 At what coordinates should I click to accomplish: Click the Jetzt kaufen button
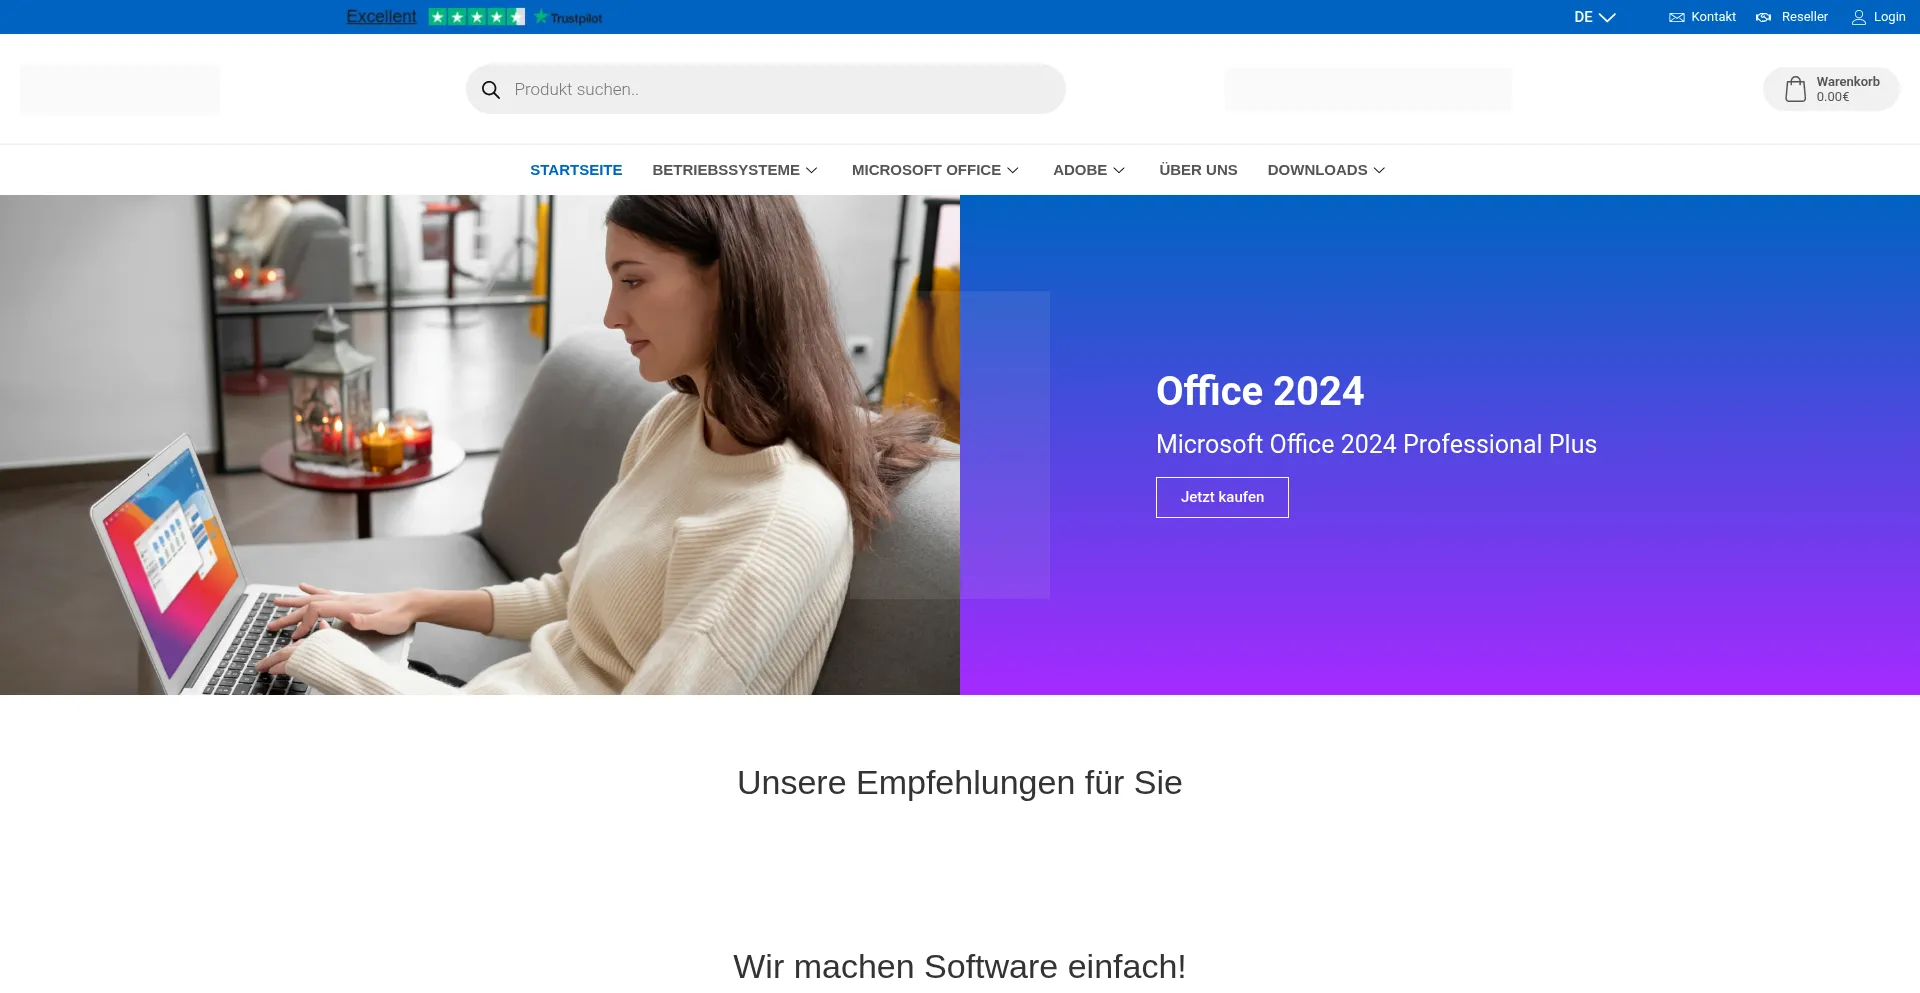click(x=1222, y=497)
